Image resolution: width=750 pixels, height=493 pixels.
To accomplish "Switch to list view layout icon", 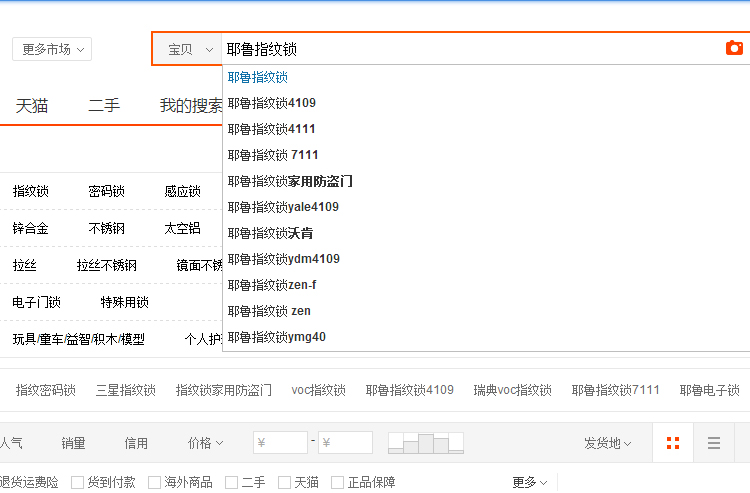I will click(x=714, y=443).
